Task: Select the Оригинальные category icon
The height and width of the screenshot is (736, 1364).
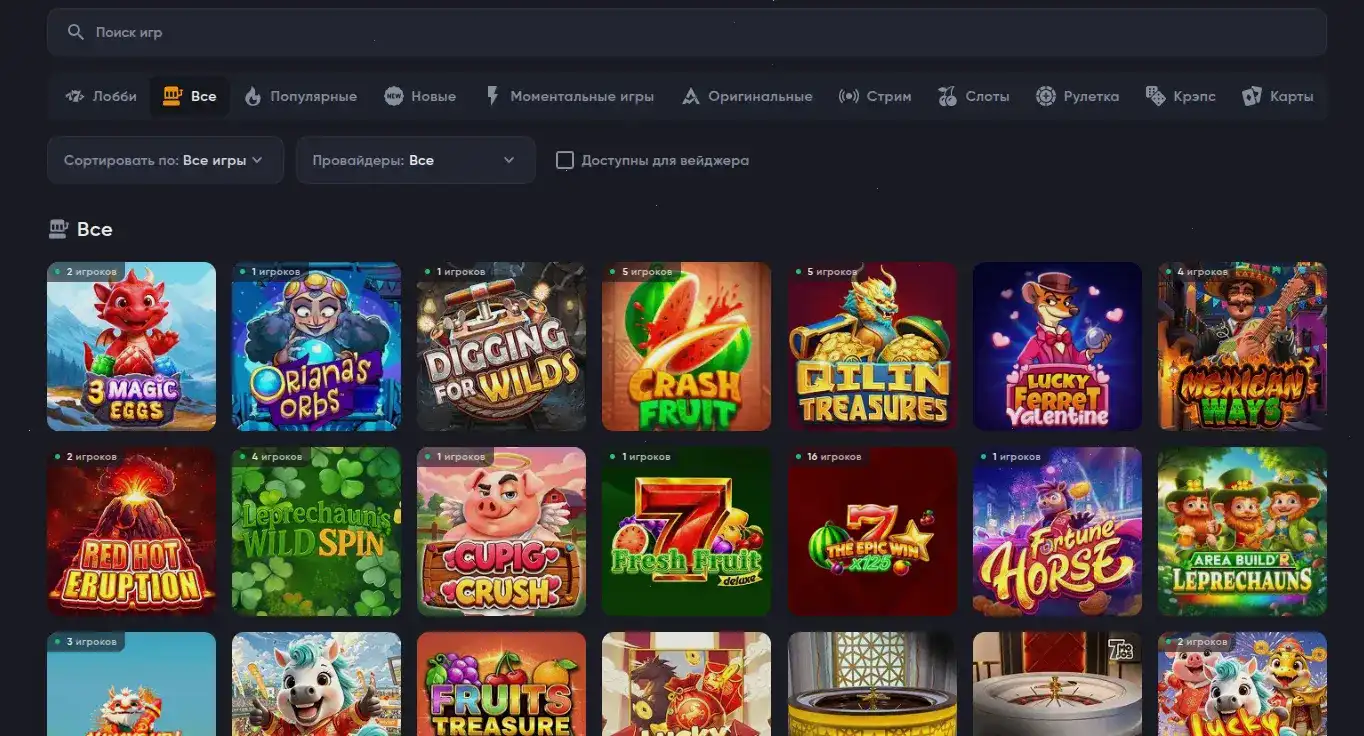Action: (x=690, y=96)
